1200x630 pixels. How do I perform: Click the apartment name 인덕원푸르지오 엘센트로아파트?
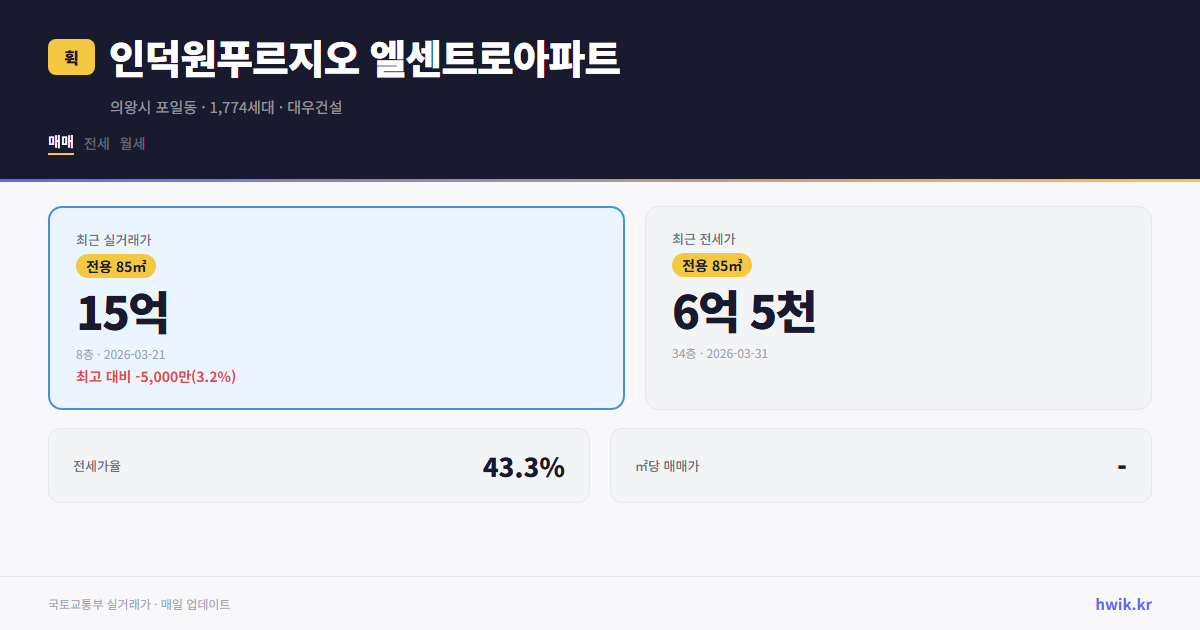(x=365, y=58)
